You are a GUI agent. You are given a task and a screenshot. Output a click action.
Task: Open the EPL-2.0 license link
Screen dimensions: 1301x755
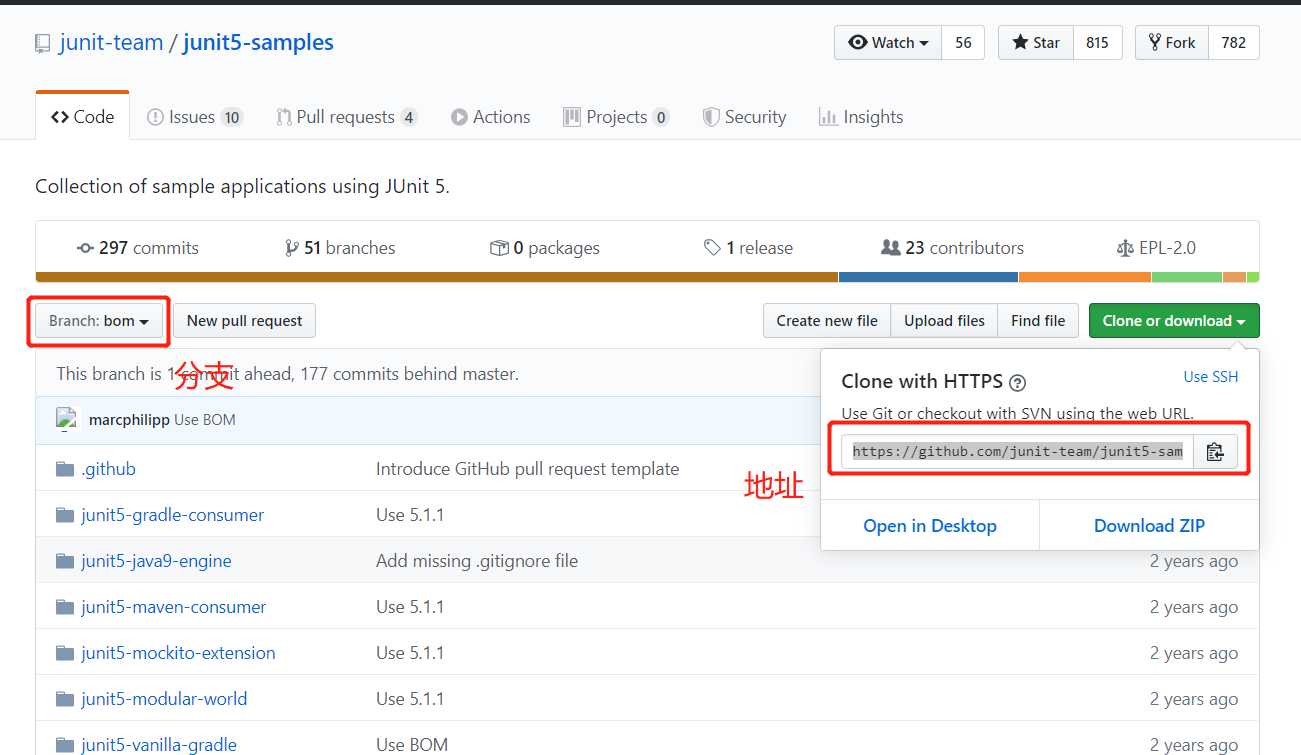pyautogui.click(x=1156, y=248)
